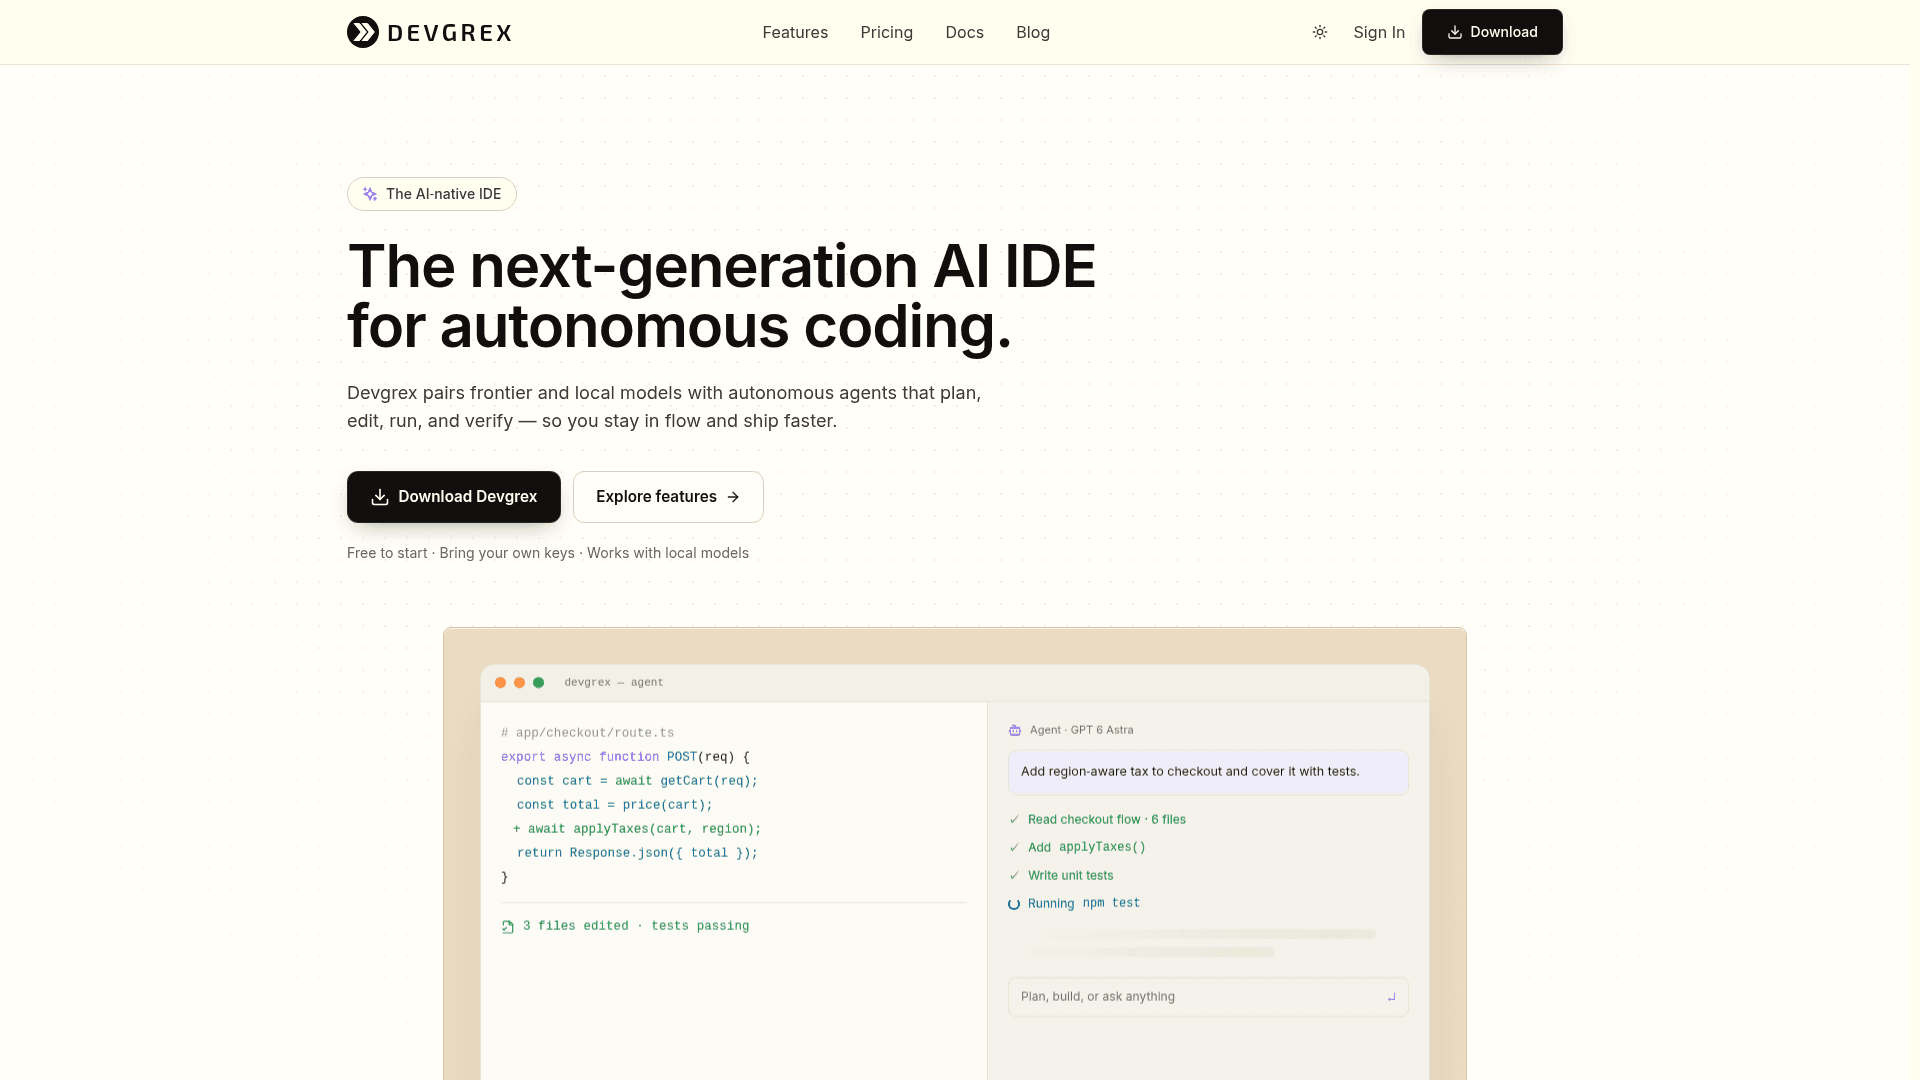Go to the Docs nav item
The image size is (1920, 1080).
coord(964,32)
